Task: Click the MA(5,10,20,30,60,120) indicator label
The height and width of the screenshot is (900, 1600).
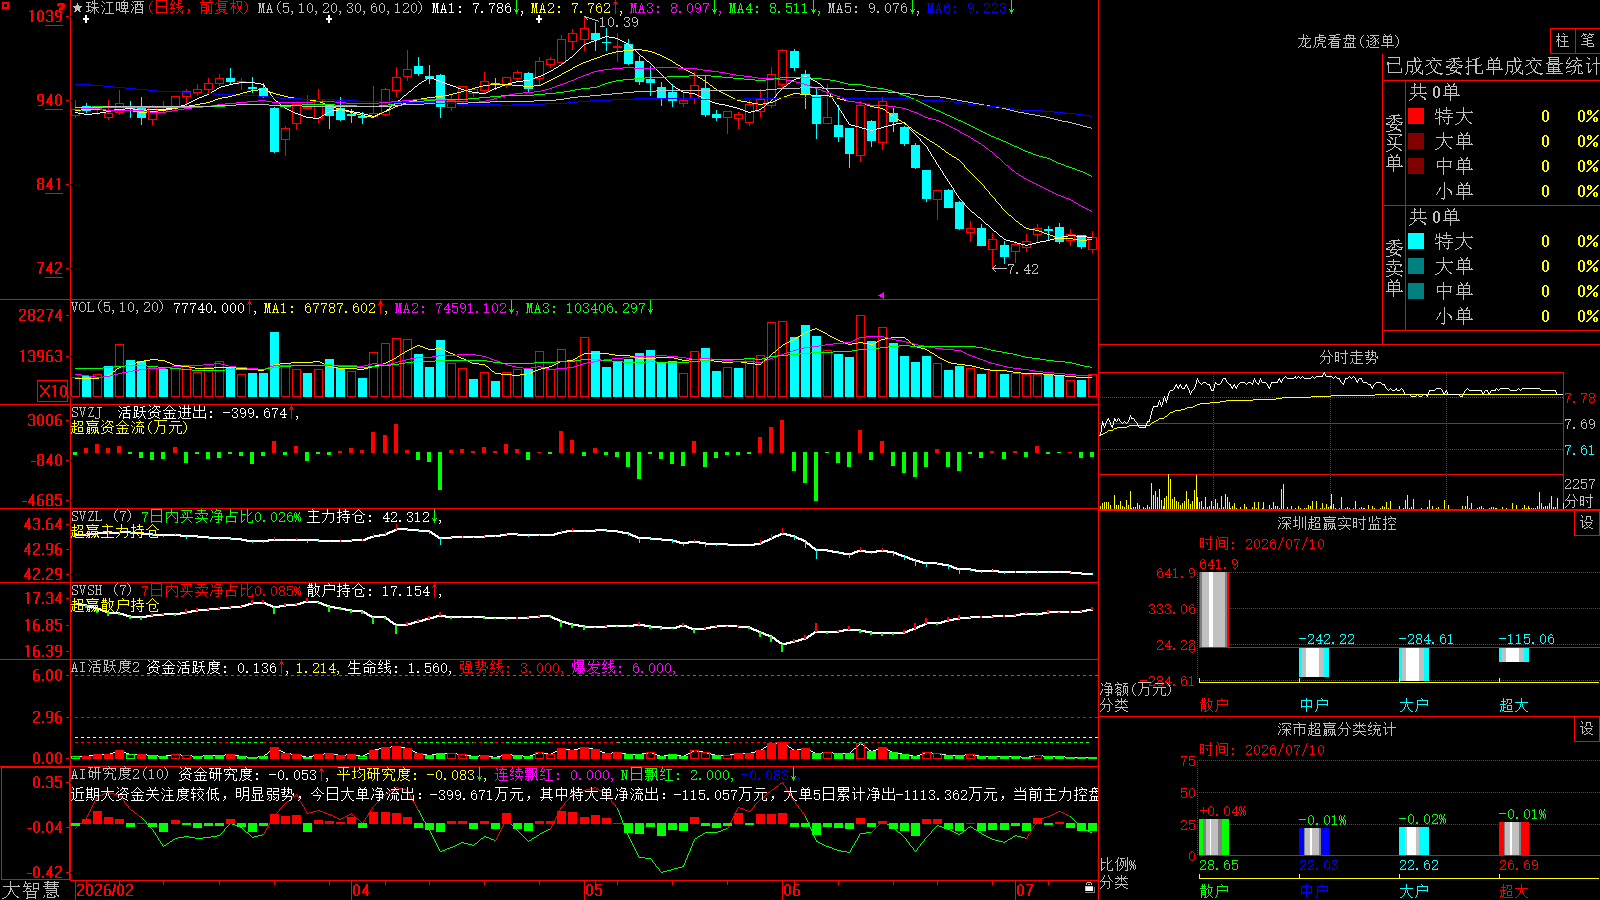Action: click(x=341, y=8)
